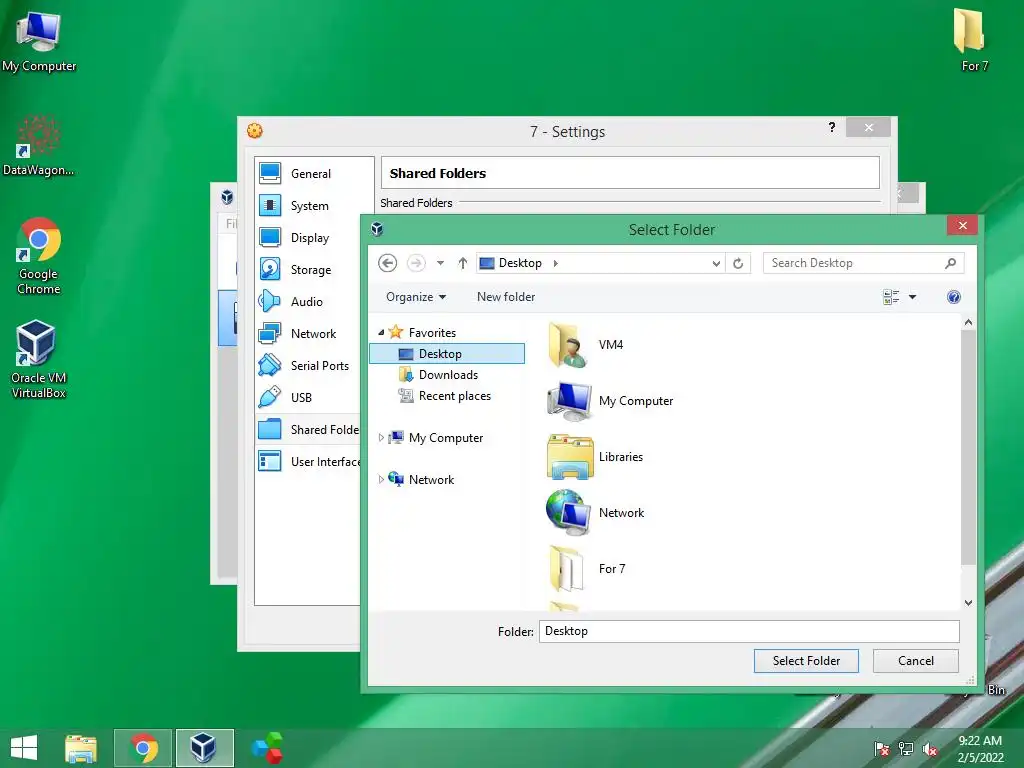Collapse the Favorites tree group
Viewport: 1024px width, 768px height.
pyautogui.click(x=381, y=332)
